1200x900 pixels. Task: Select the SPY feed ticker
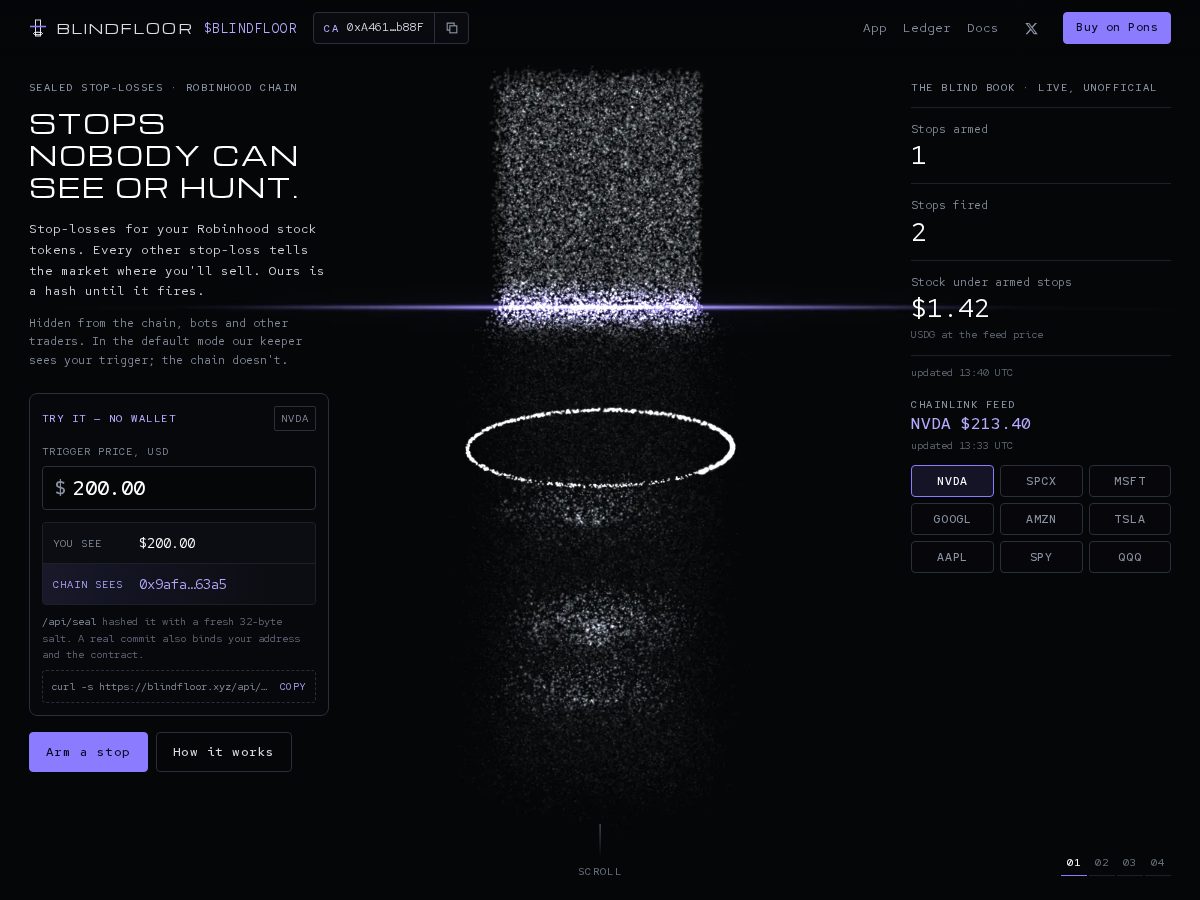pos(1041,557)
